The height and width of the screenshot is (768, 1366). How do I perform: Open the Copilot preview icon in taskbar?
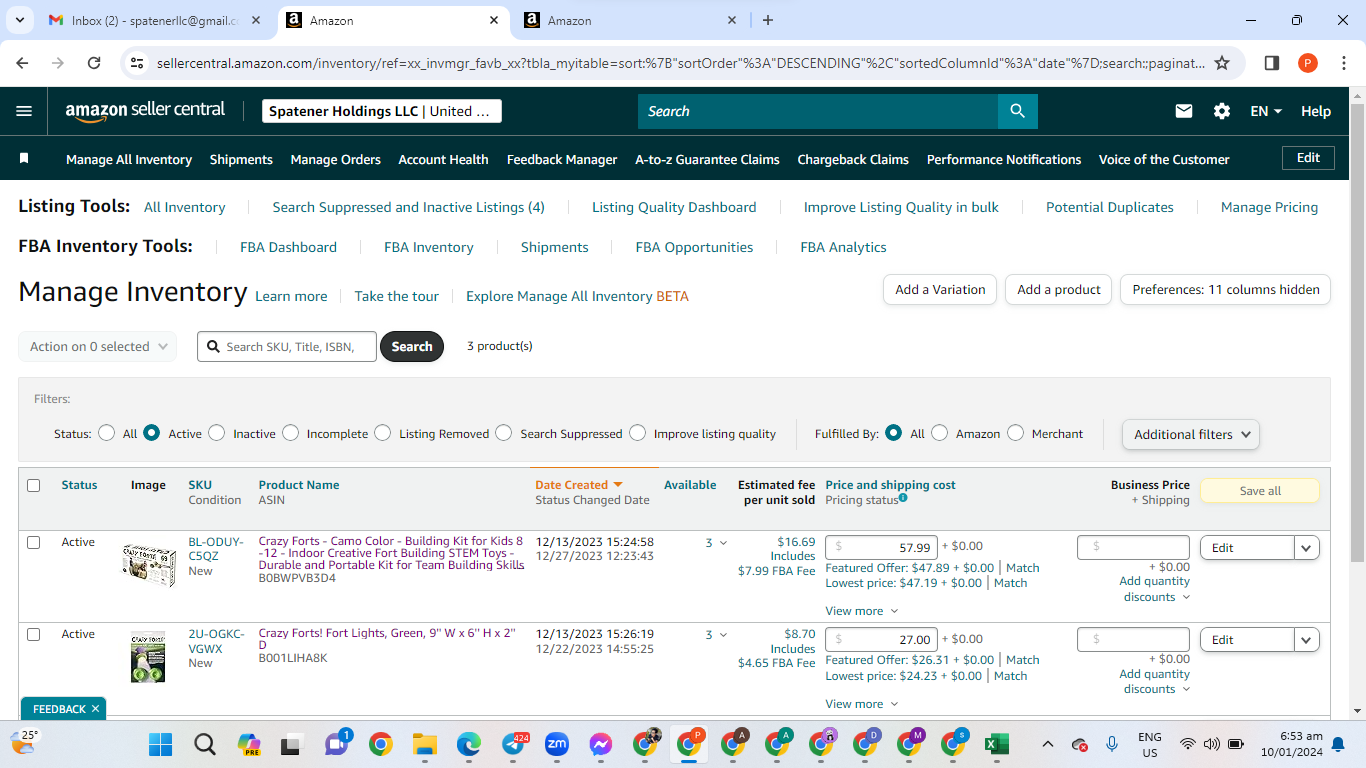pyautogui.click(x=249, y=744)
